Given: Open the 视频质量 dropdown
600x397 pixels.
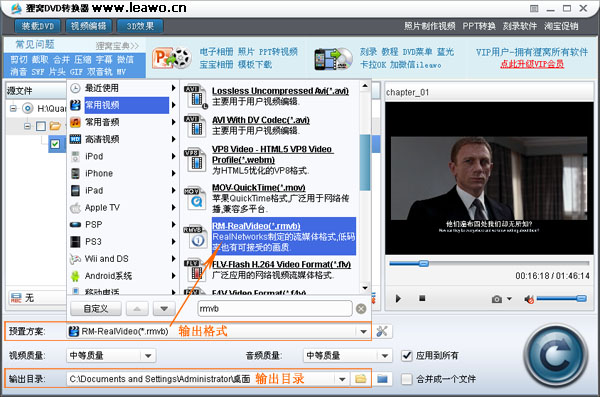Looking at the screenshot, I should (148, 356).
